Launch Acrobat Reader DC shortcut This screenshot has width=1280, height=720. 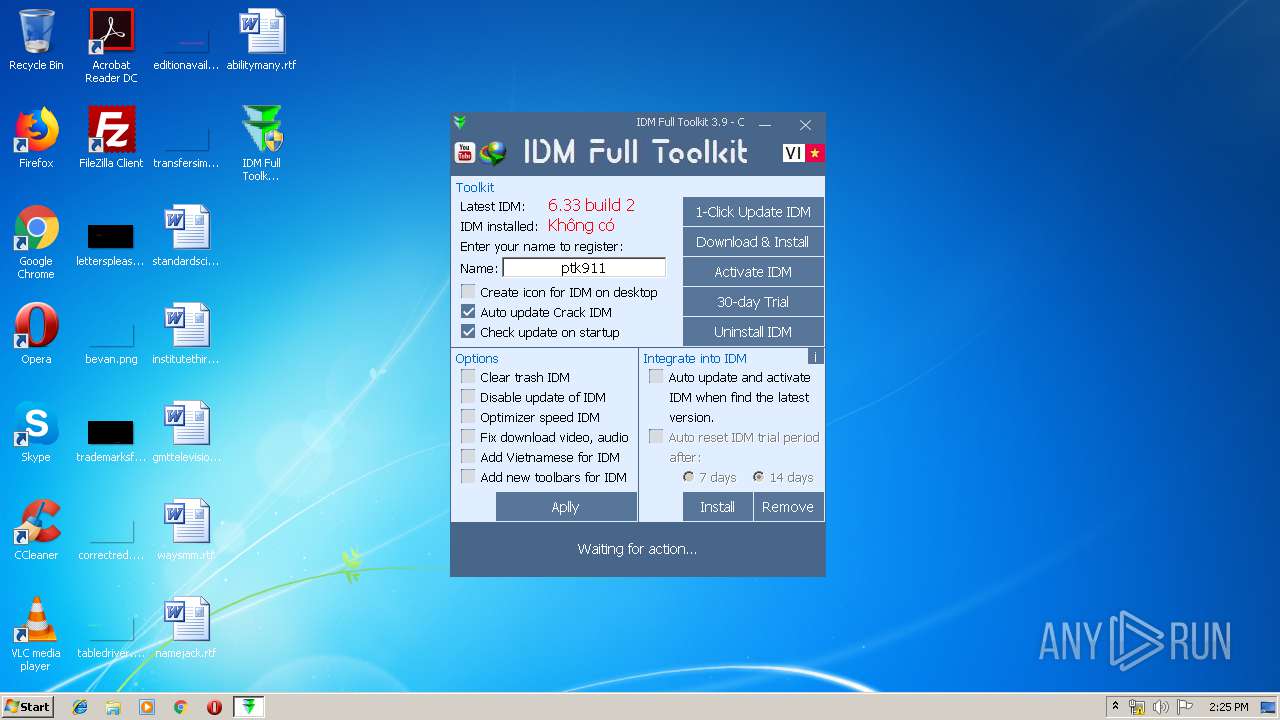pos(111,45)
